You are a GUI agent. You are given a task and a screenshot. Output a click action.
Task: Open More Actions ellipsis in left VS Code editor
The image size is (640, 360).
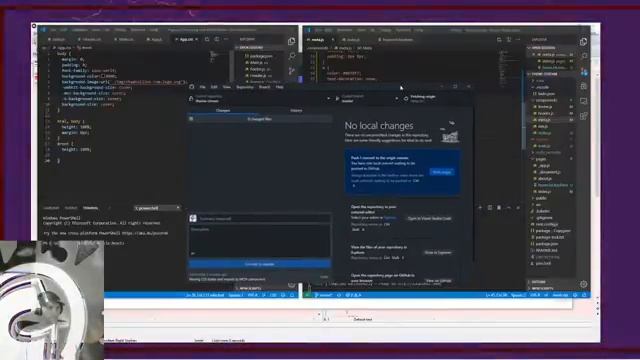tap(226, 40)
